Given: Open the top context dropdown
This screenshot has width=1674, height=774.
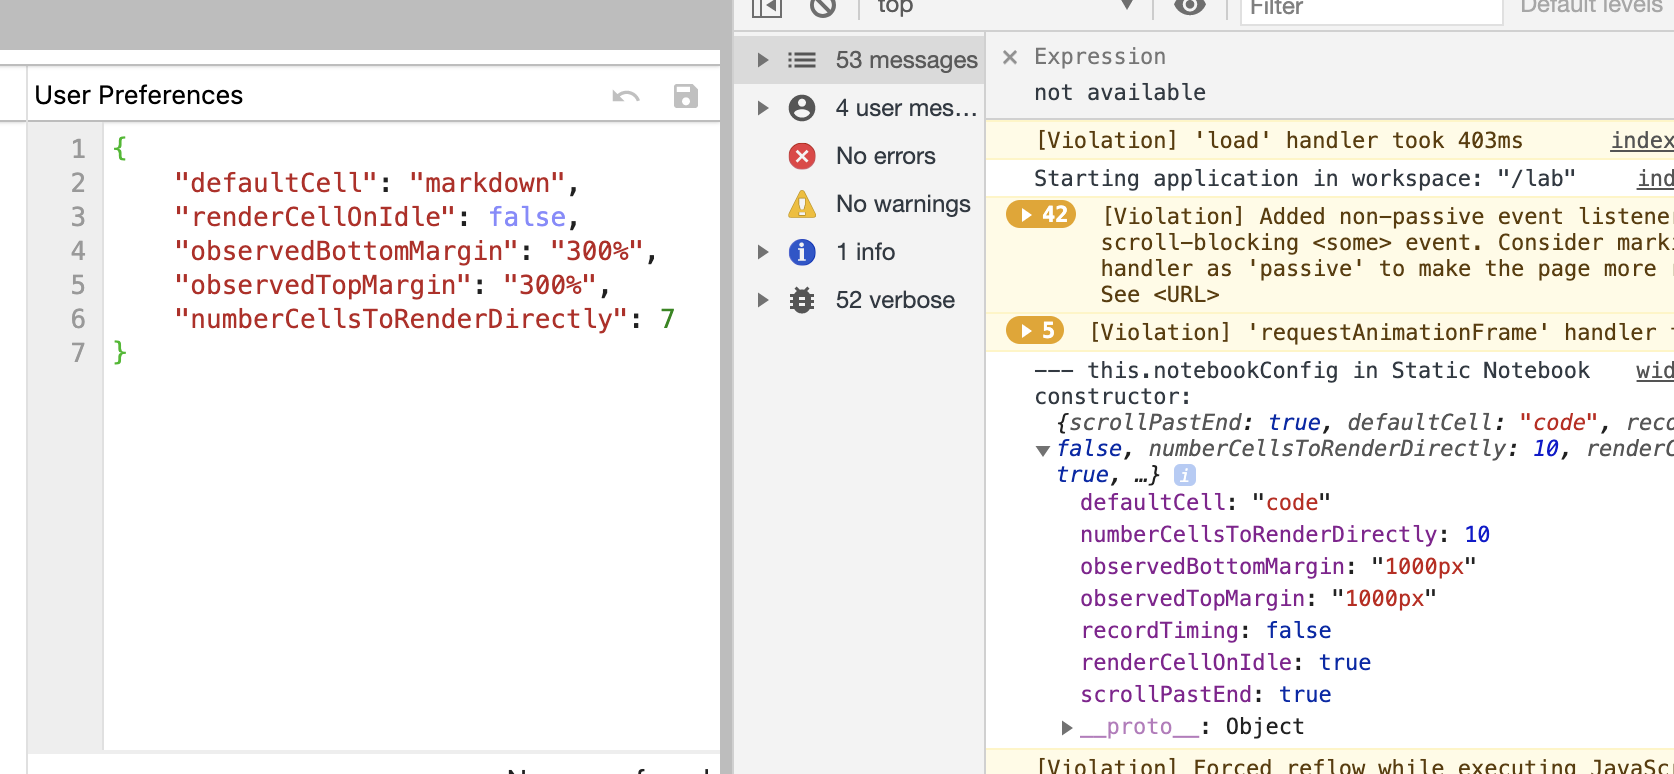Looking at the screenshot, I should tap(1003, 7).
